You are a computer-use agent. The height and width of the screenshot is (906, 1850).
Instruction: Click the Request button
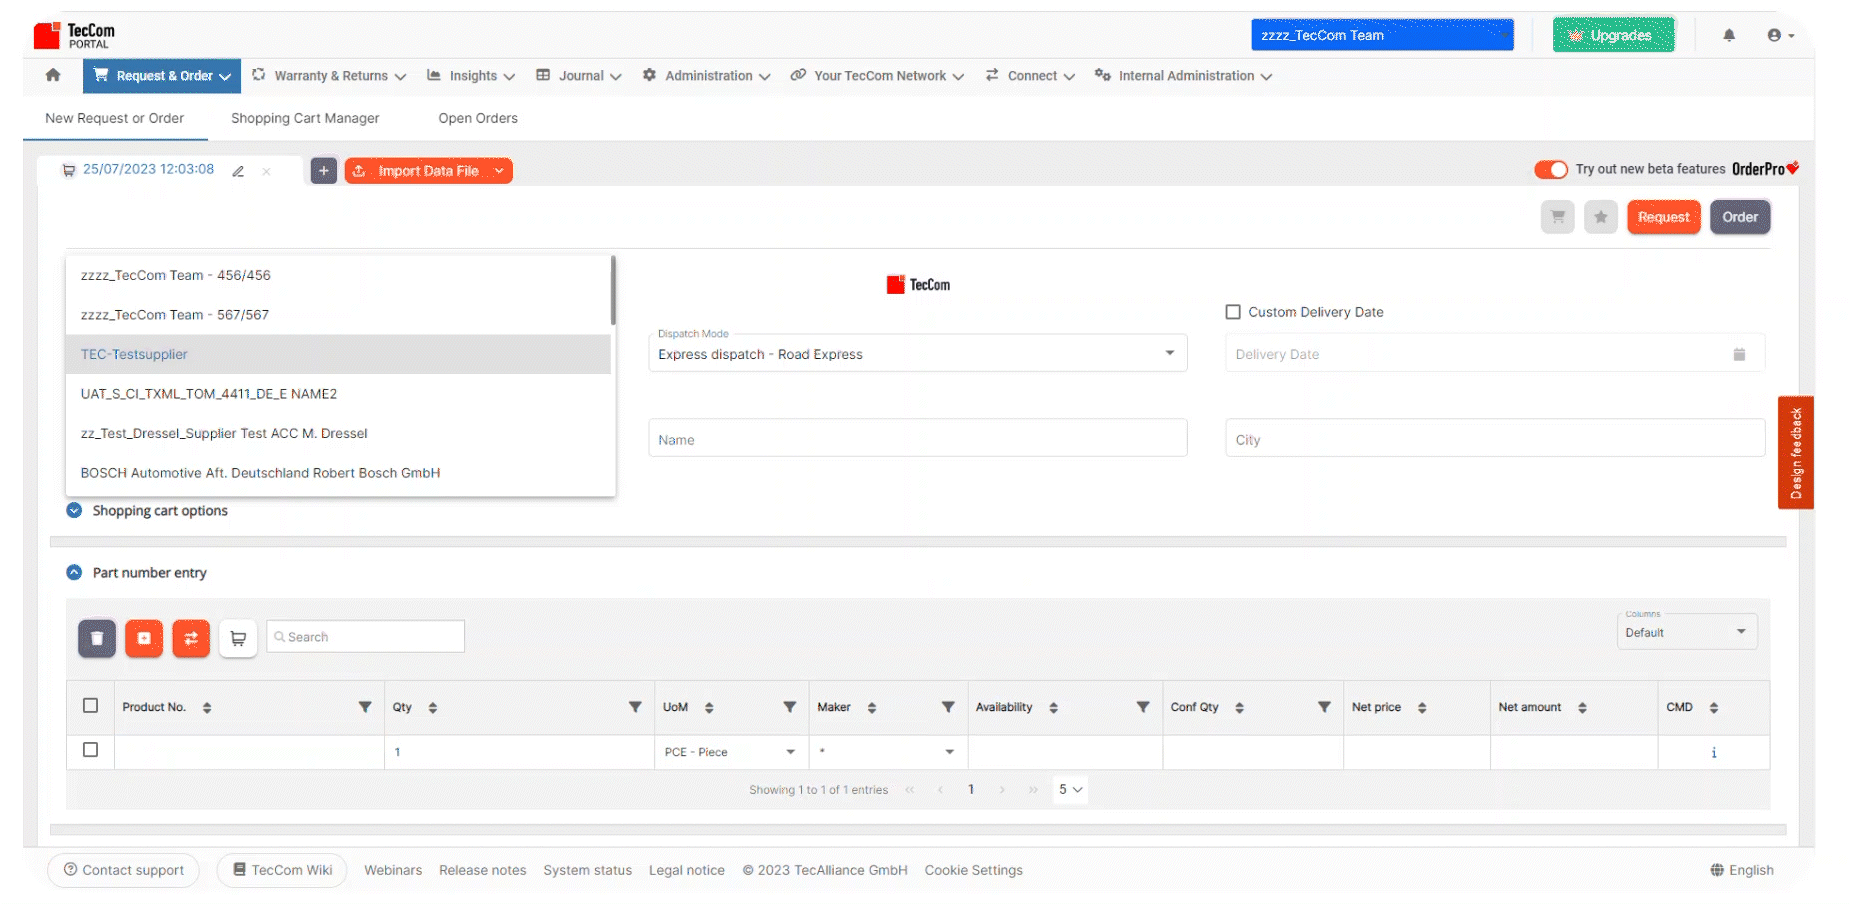pyautogui.click(x=1662, y=217)
